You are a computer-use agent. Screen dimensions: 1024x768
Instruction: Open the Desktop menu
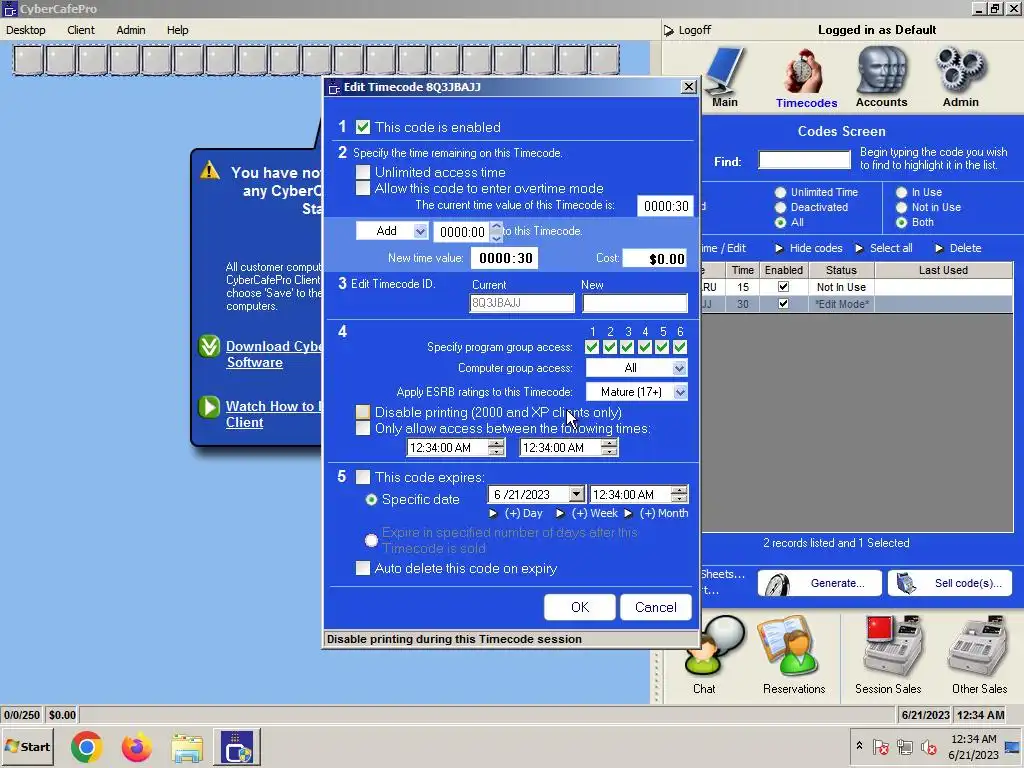pyautogui.click(x=26, y=30)
